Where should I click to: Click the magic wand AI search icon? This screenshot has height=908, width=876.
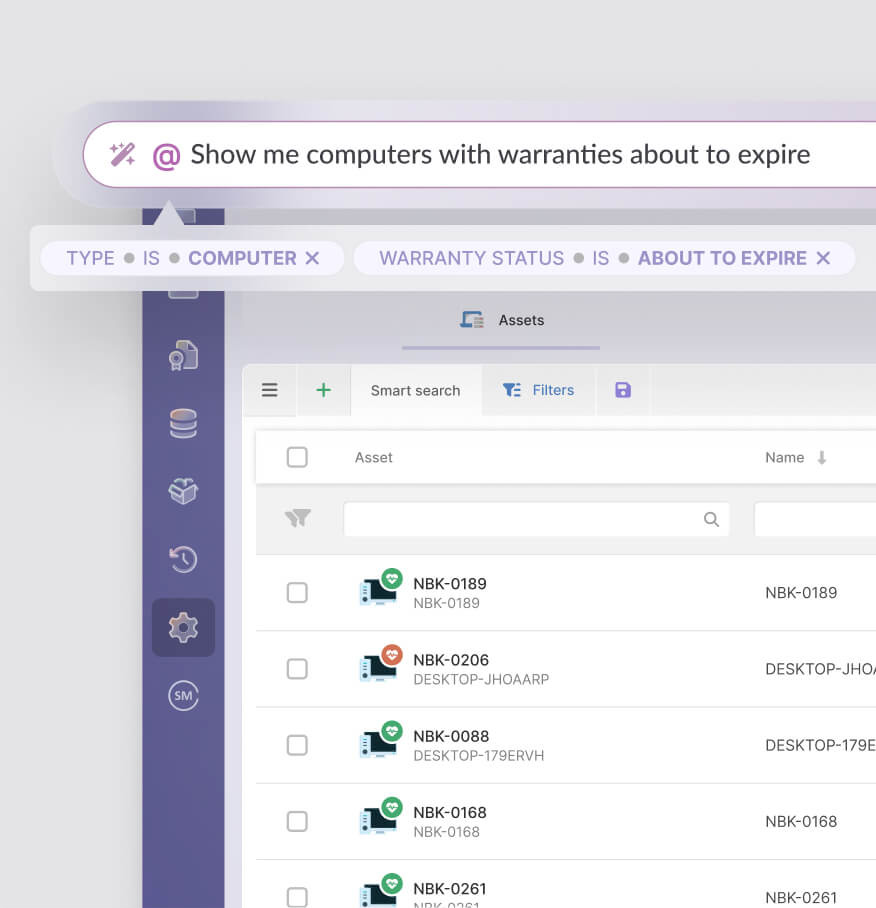point(123,155)
